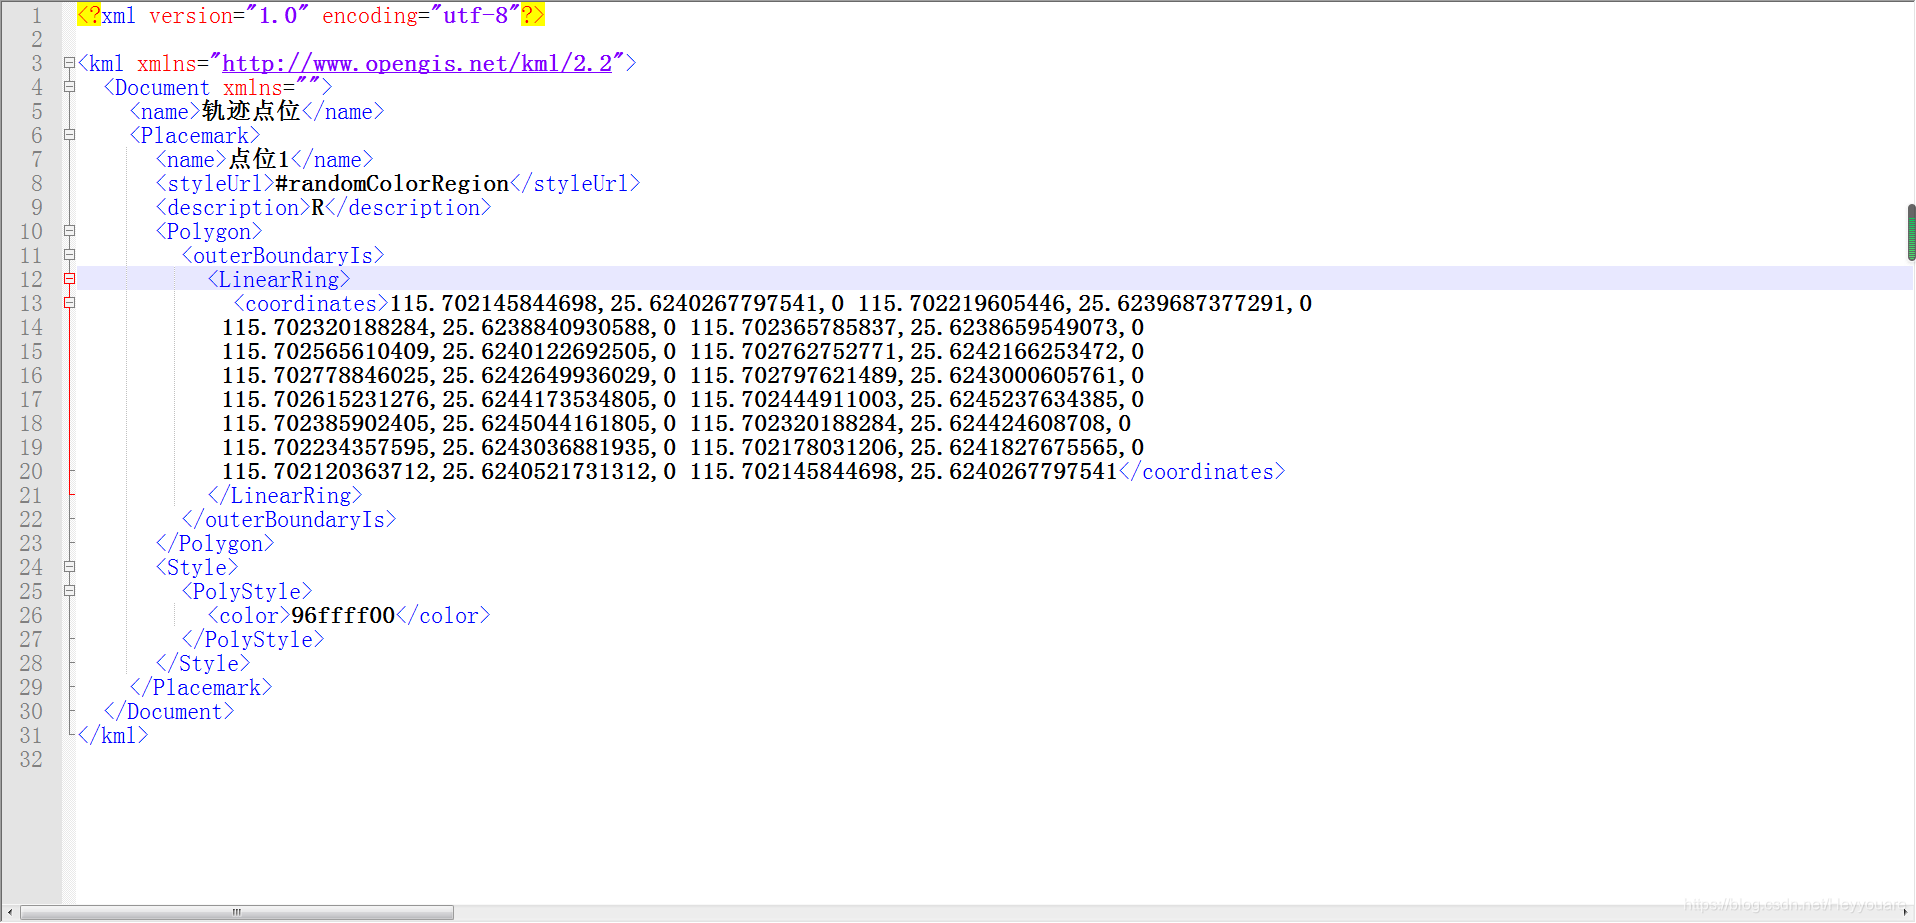Click coordinate 115.702565610409 on line 15

coord(325,352)
